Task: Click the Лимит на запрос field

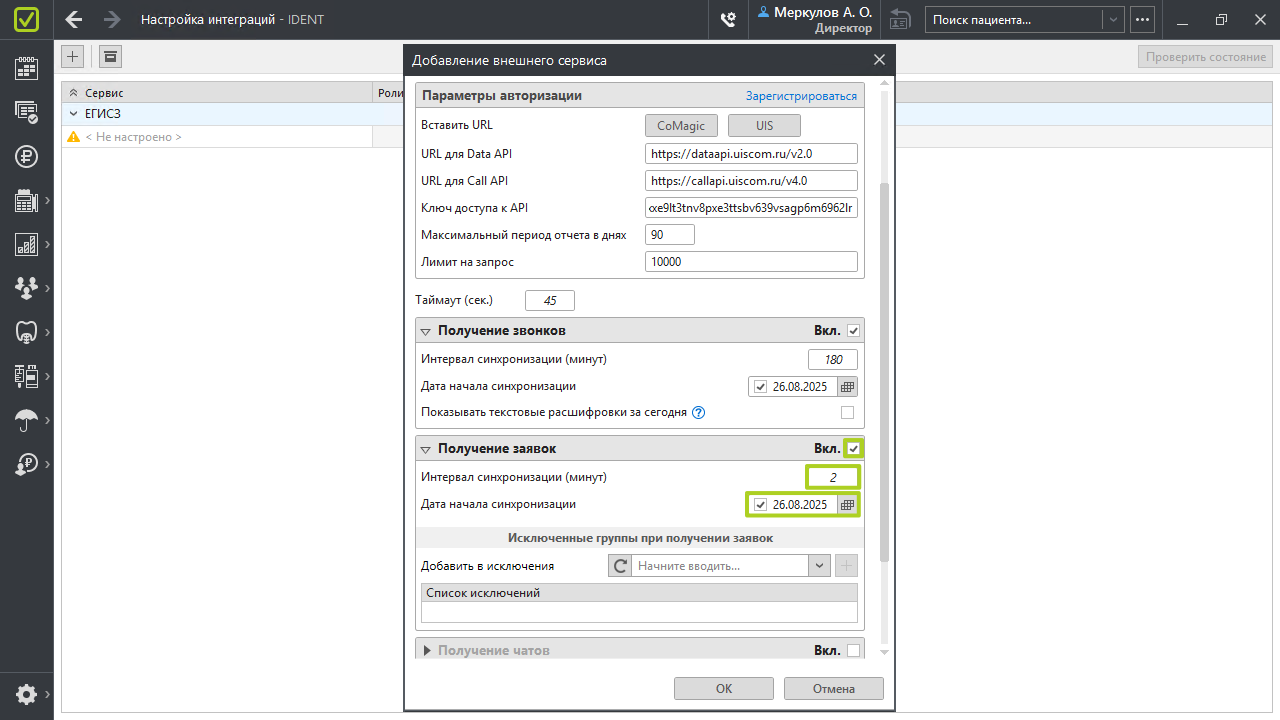Action: [x=752, y=262]
